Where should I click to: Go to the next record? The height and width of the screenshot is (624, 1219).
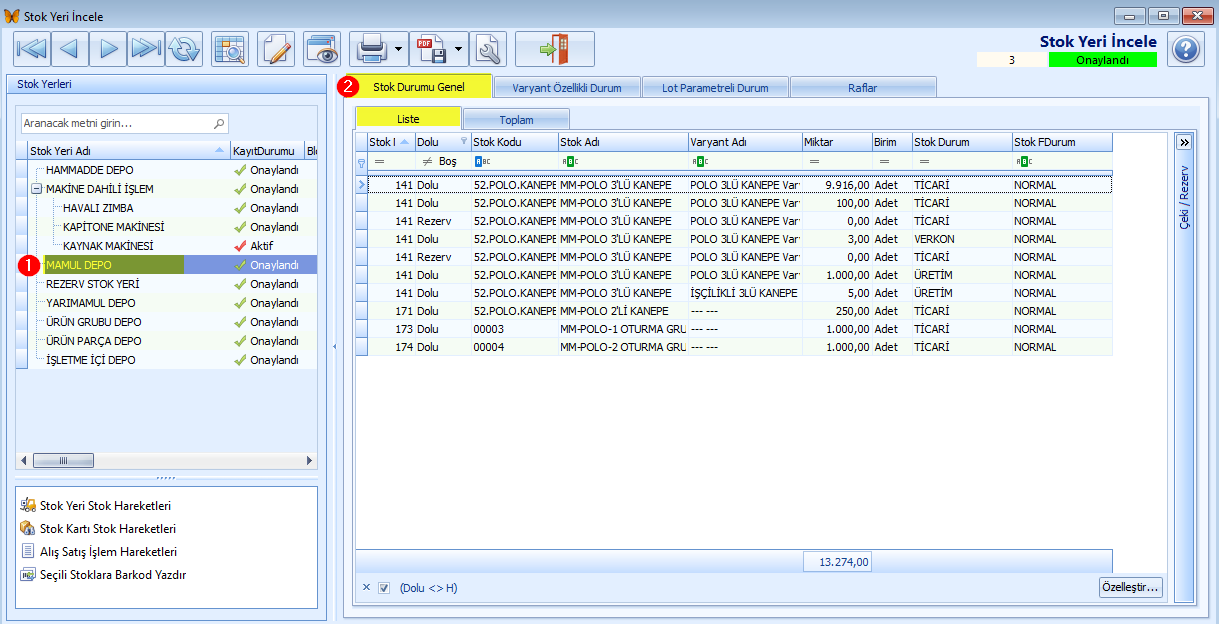click(108, 48)
